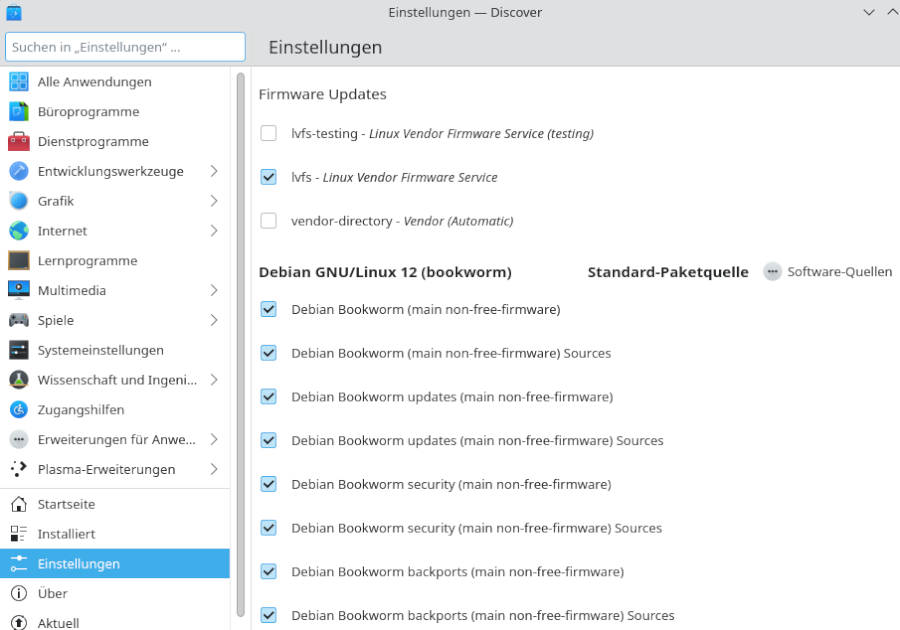Viewport: 900px width, 630px height.
Task: Open the Aktuell updates page
Action: (x=115, y=620)
